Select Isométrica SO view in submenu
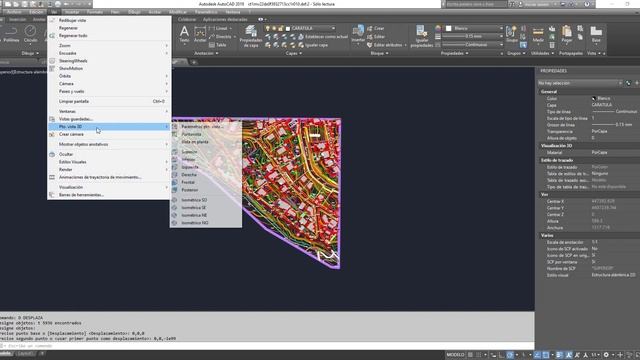640x360 pixels. pyautogui.click(x=206, y=200)
